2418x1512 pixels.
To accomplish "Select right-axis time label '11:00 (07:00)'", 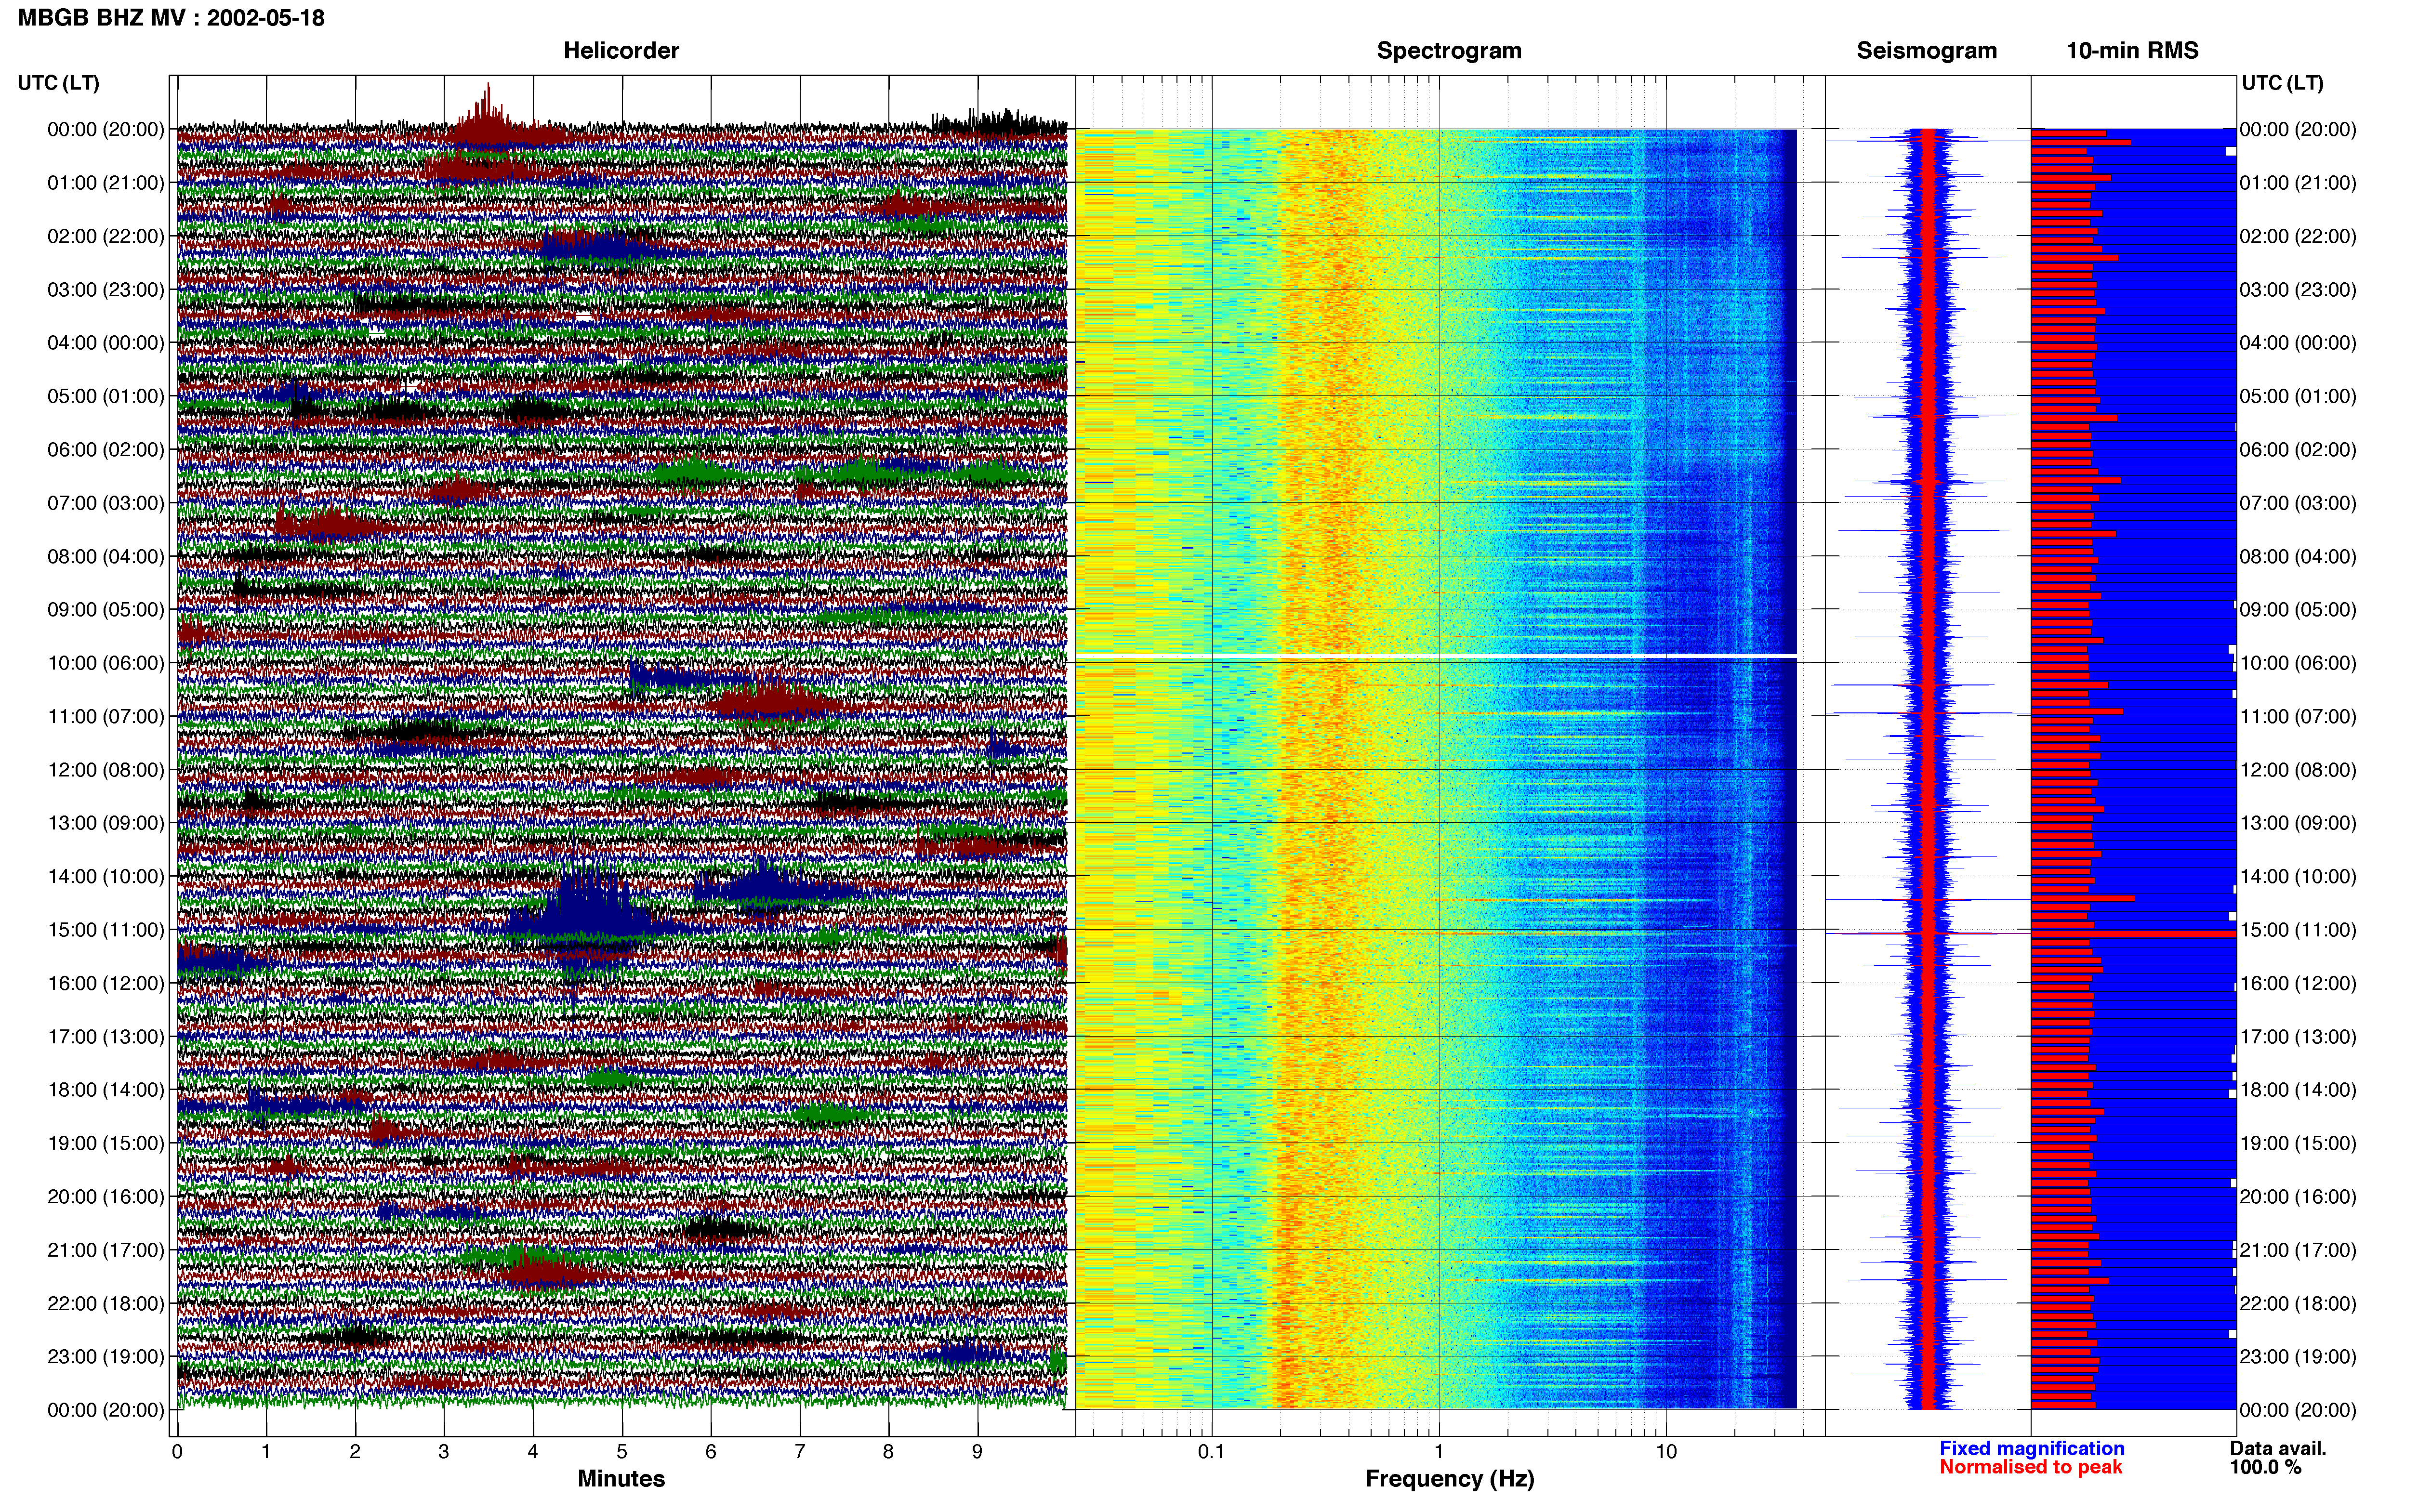I will (x=2298, y=717).
